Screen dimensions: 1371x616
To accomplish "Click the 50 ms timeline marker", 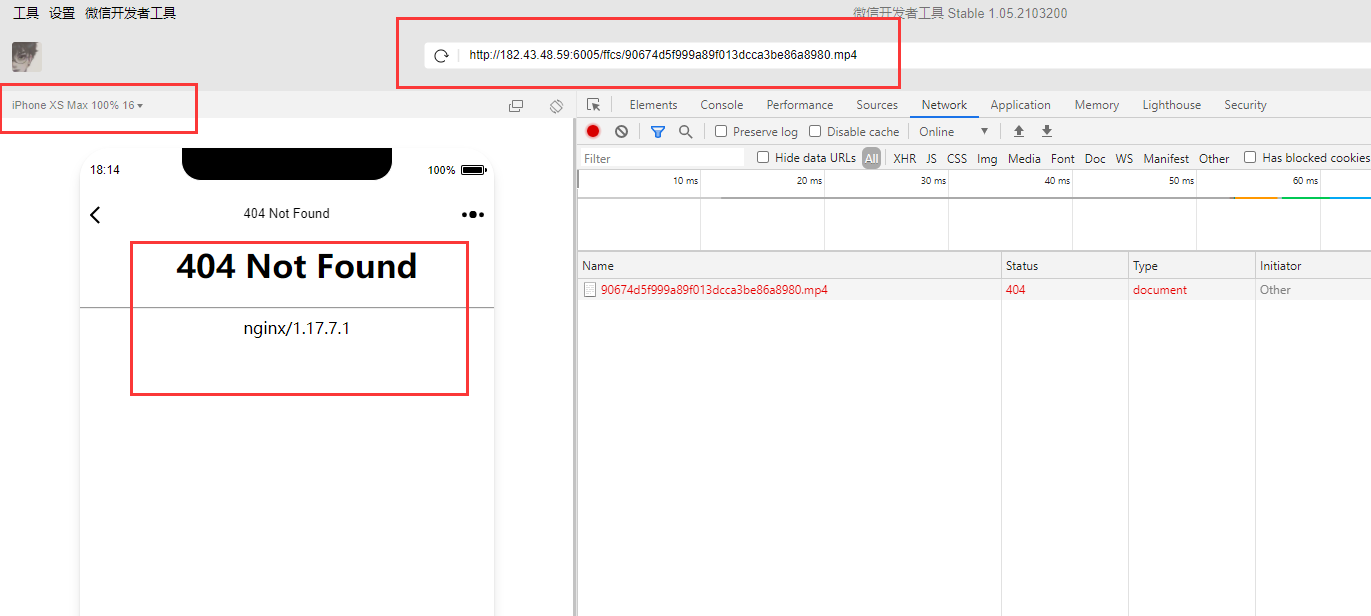I will click(x=1181, y=181).
